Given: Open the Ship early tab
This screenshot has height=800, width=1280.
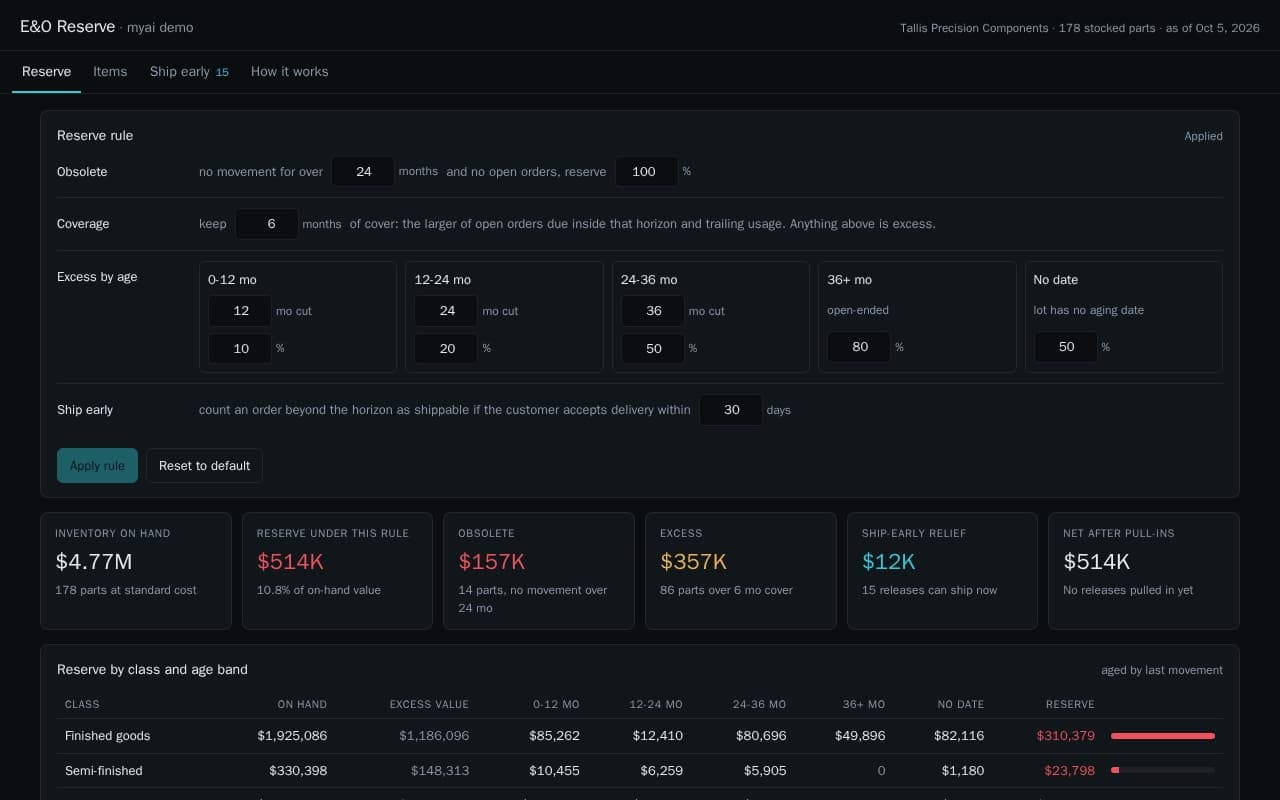Looking at the screenshot, I should point(189,72).
